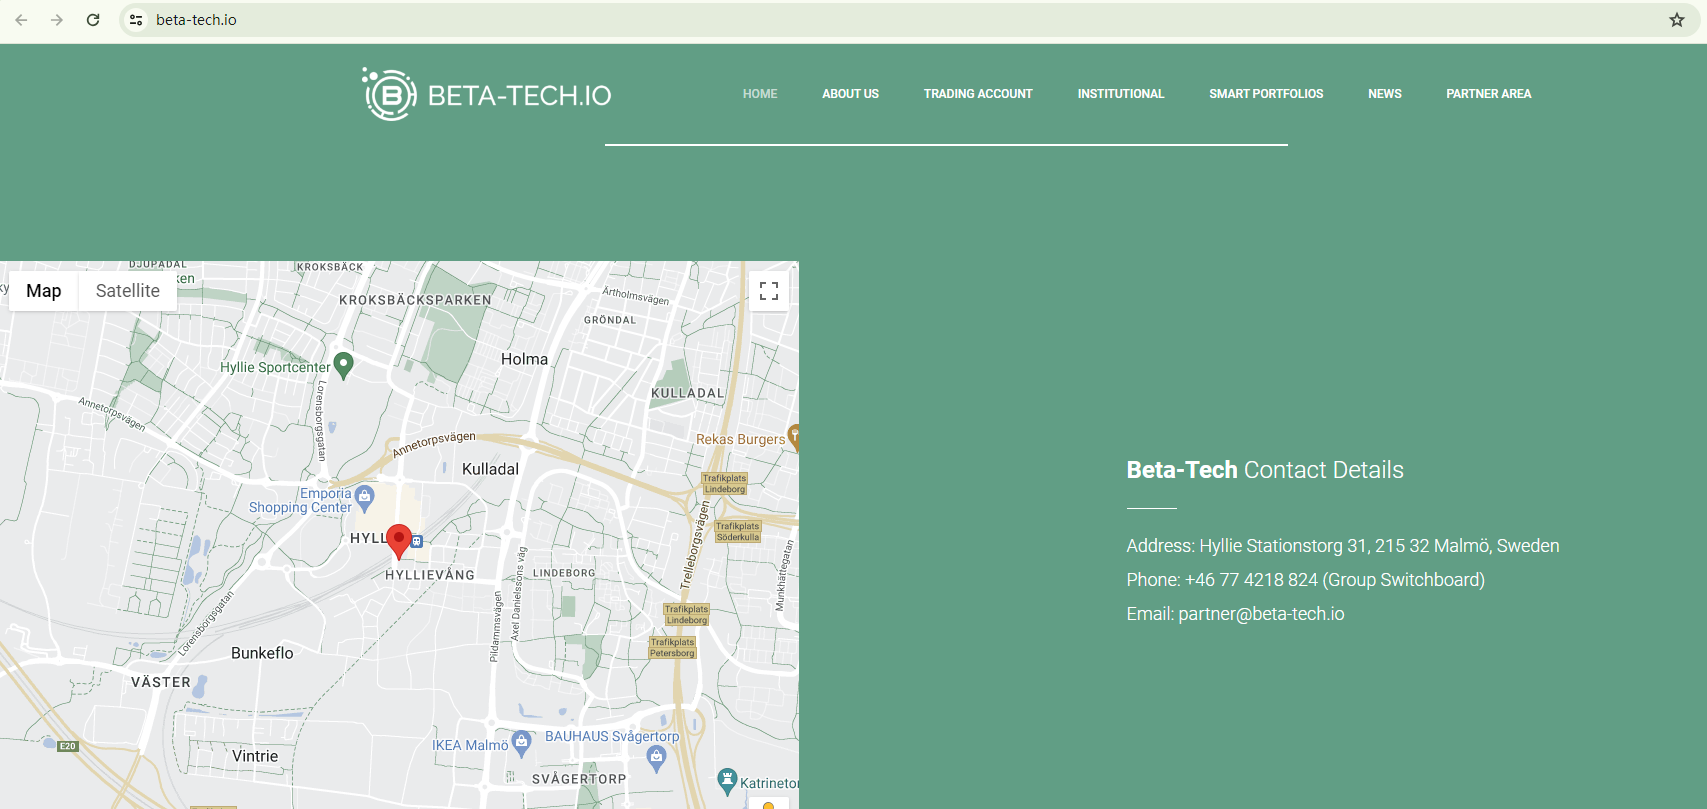
Task: Open the About Us page
Action: (850, 94)
